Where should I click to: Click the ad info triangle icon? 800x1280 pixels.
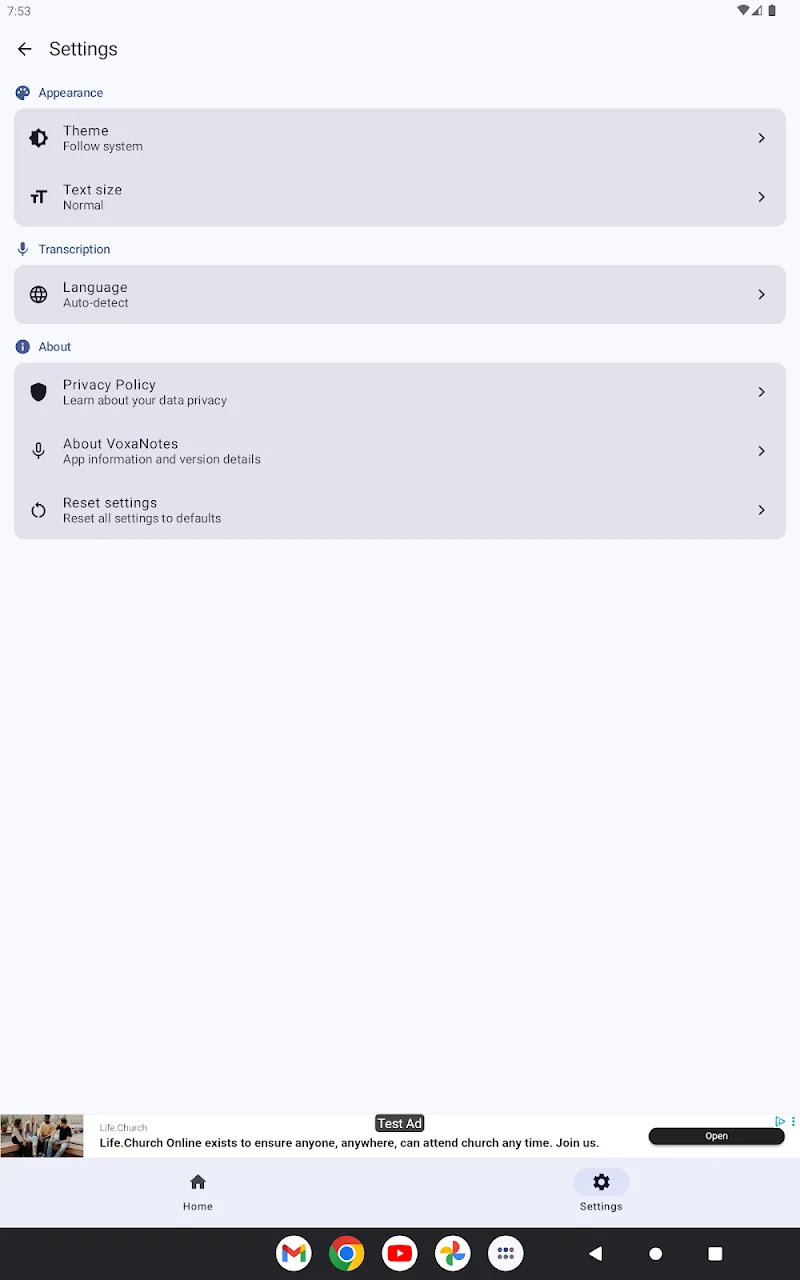coord(780,1121)
